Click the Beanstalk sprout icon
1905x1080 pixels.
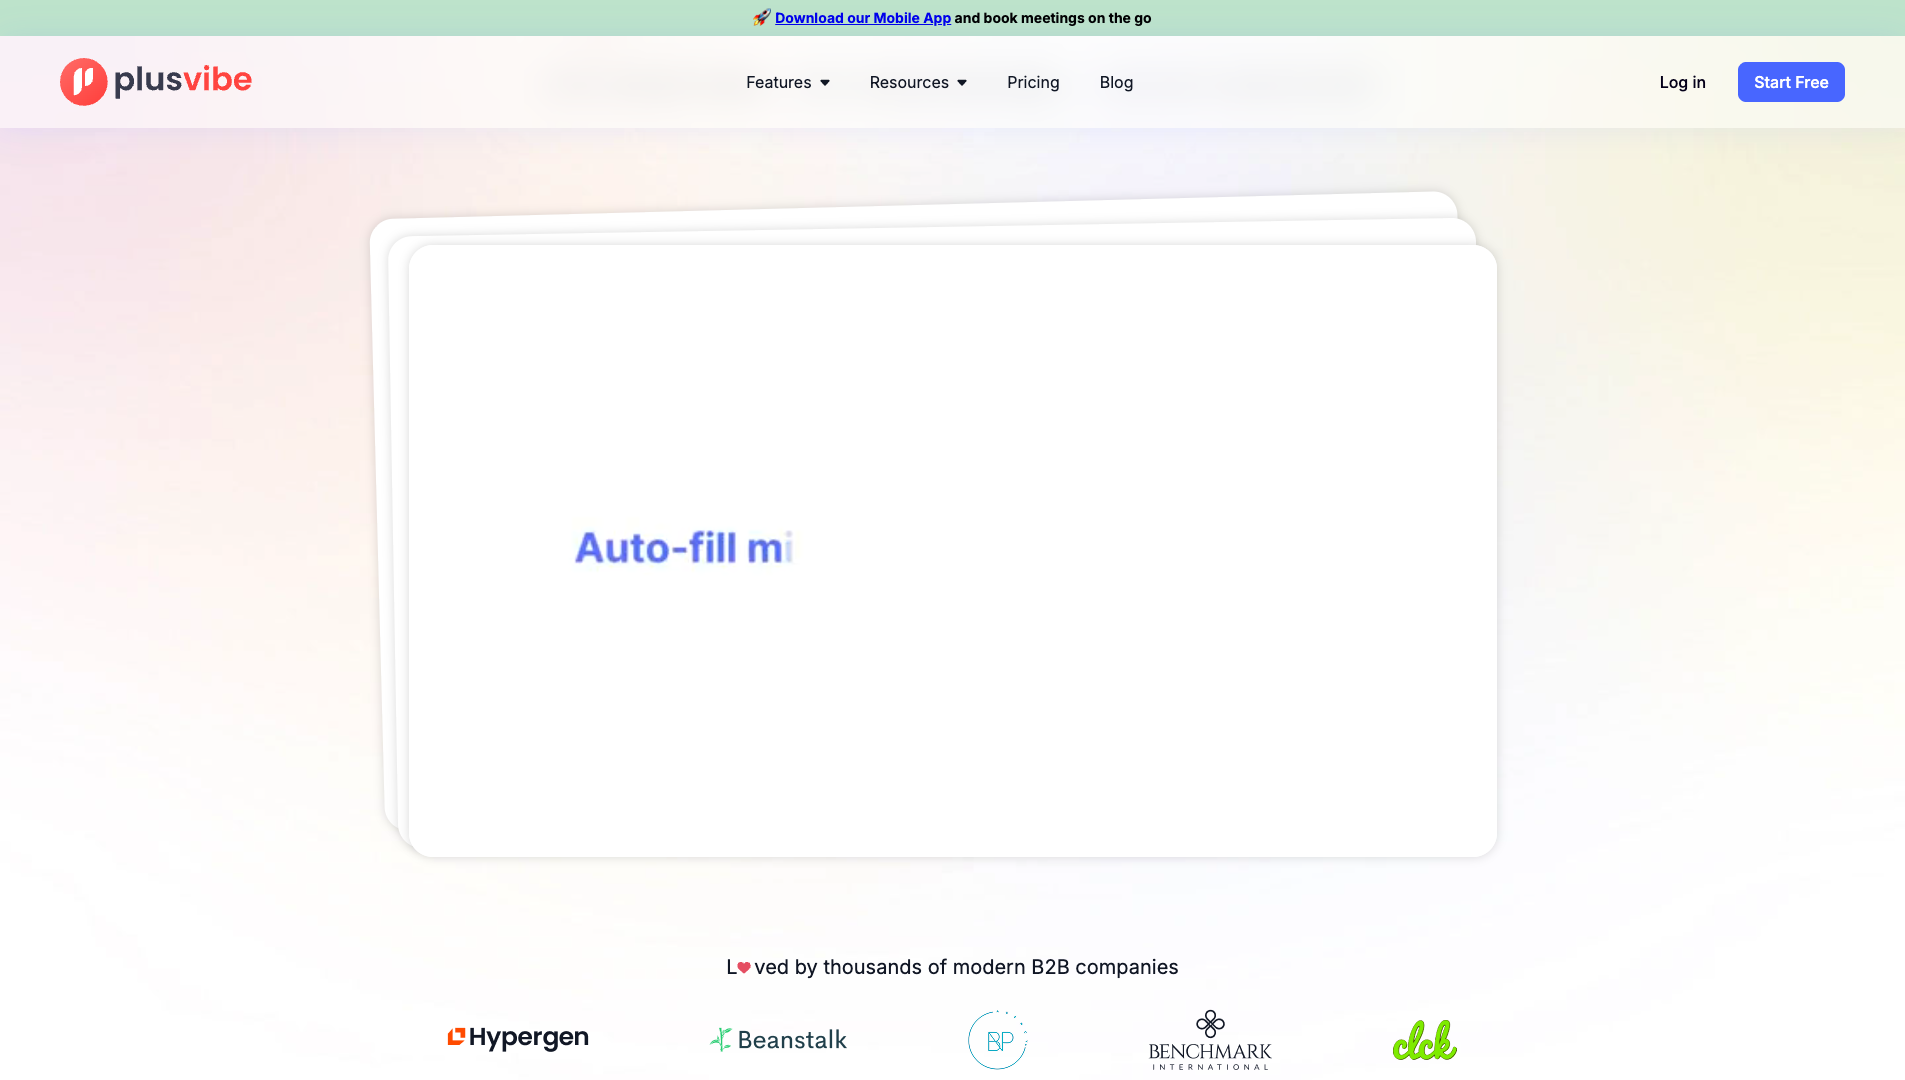pyautogui.click(x=721, y=1038)
